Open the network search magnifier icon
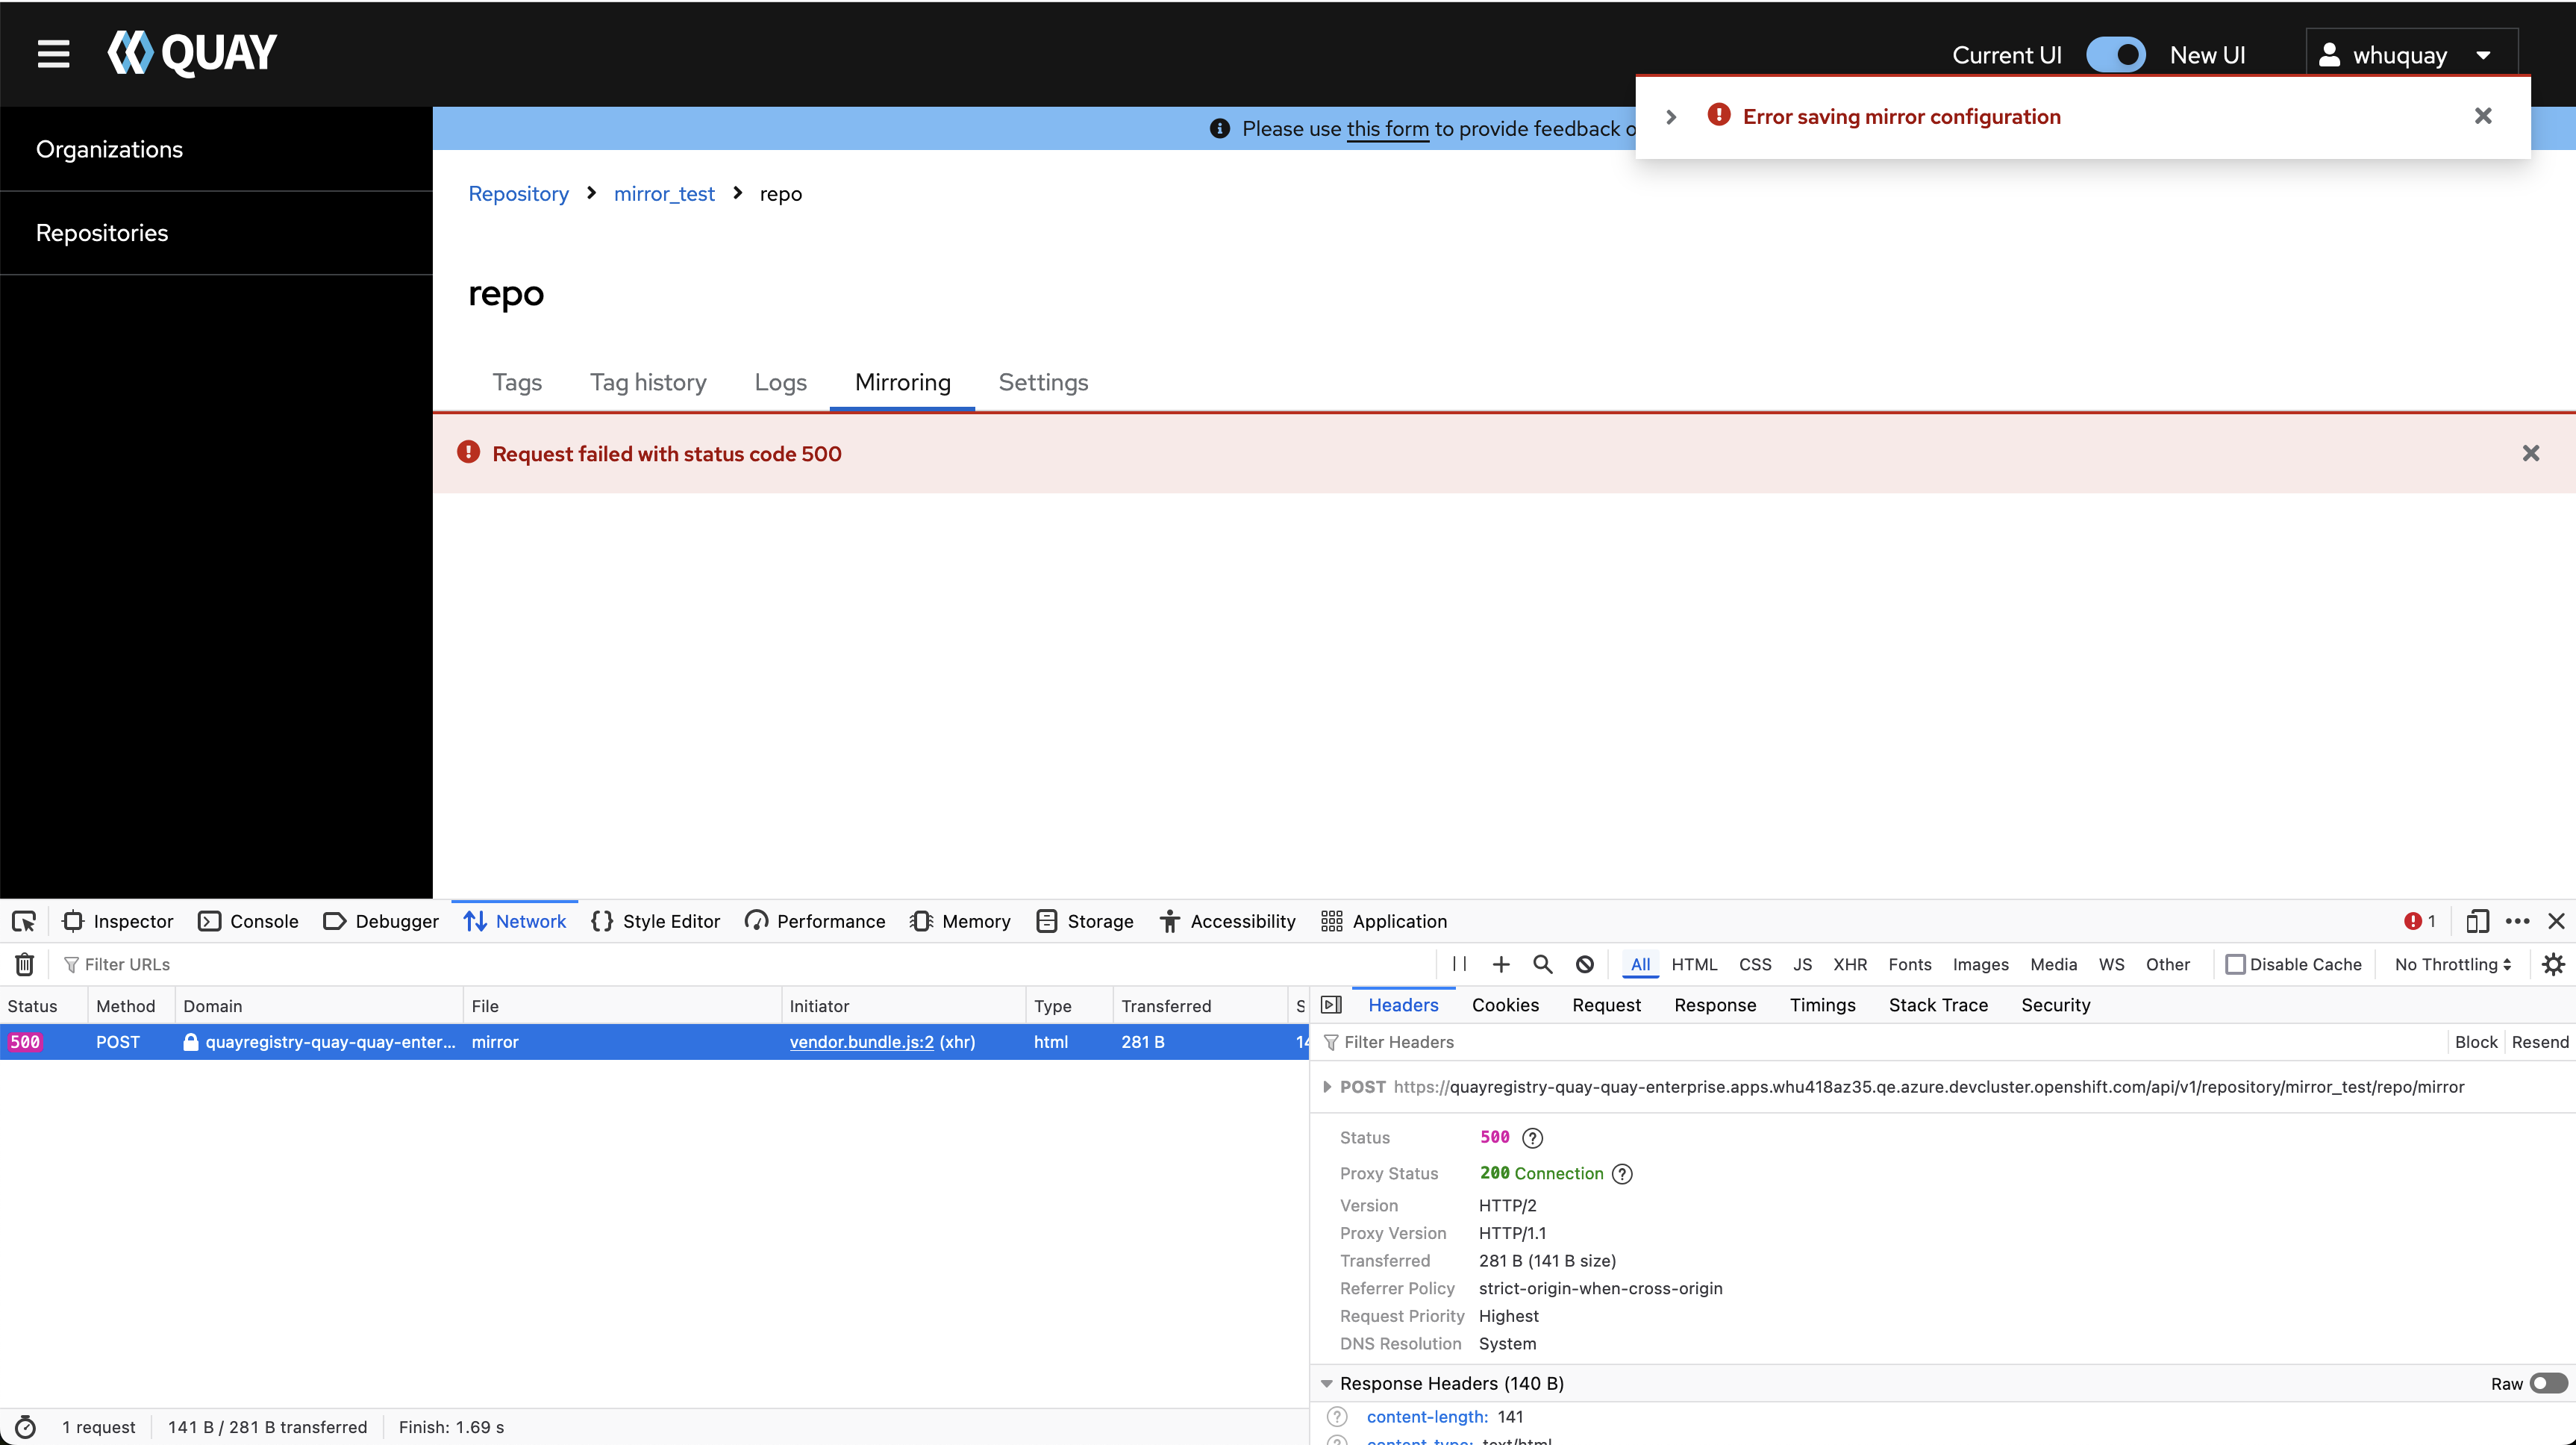 click(x=1542, y=964)
